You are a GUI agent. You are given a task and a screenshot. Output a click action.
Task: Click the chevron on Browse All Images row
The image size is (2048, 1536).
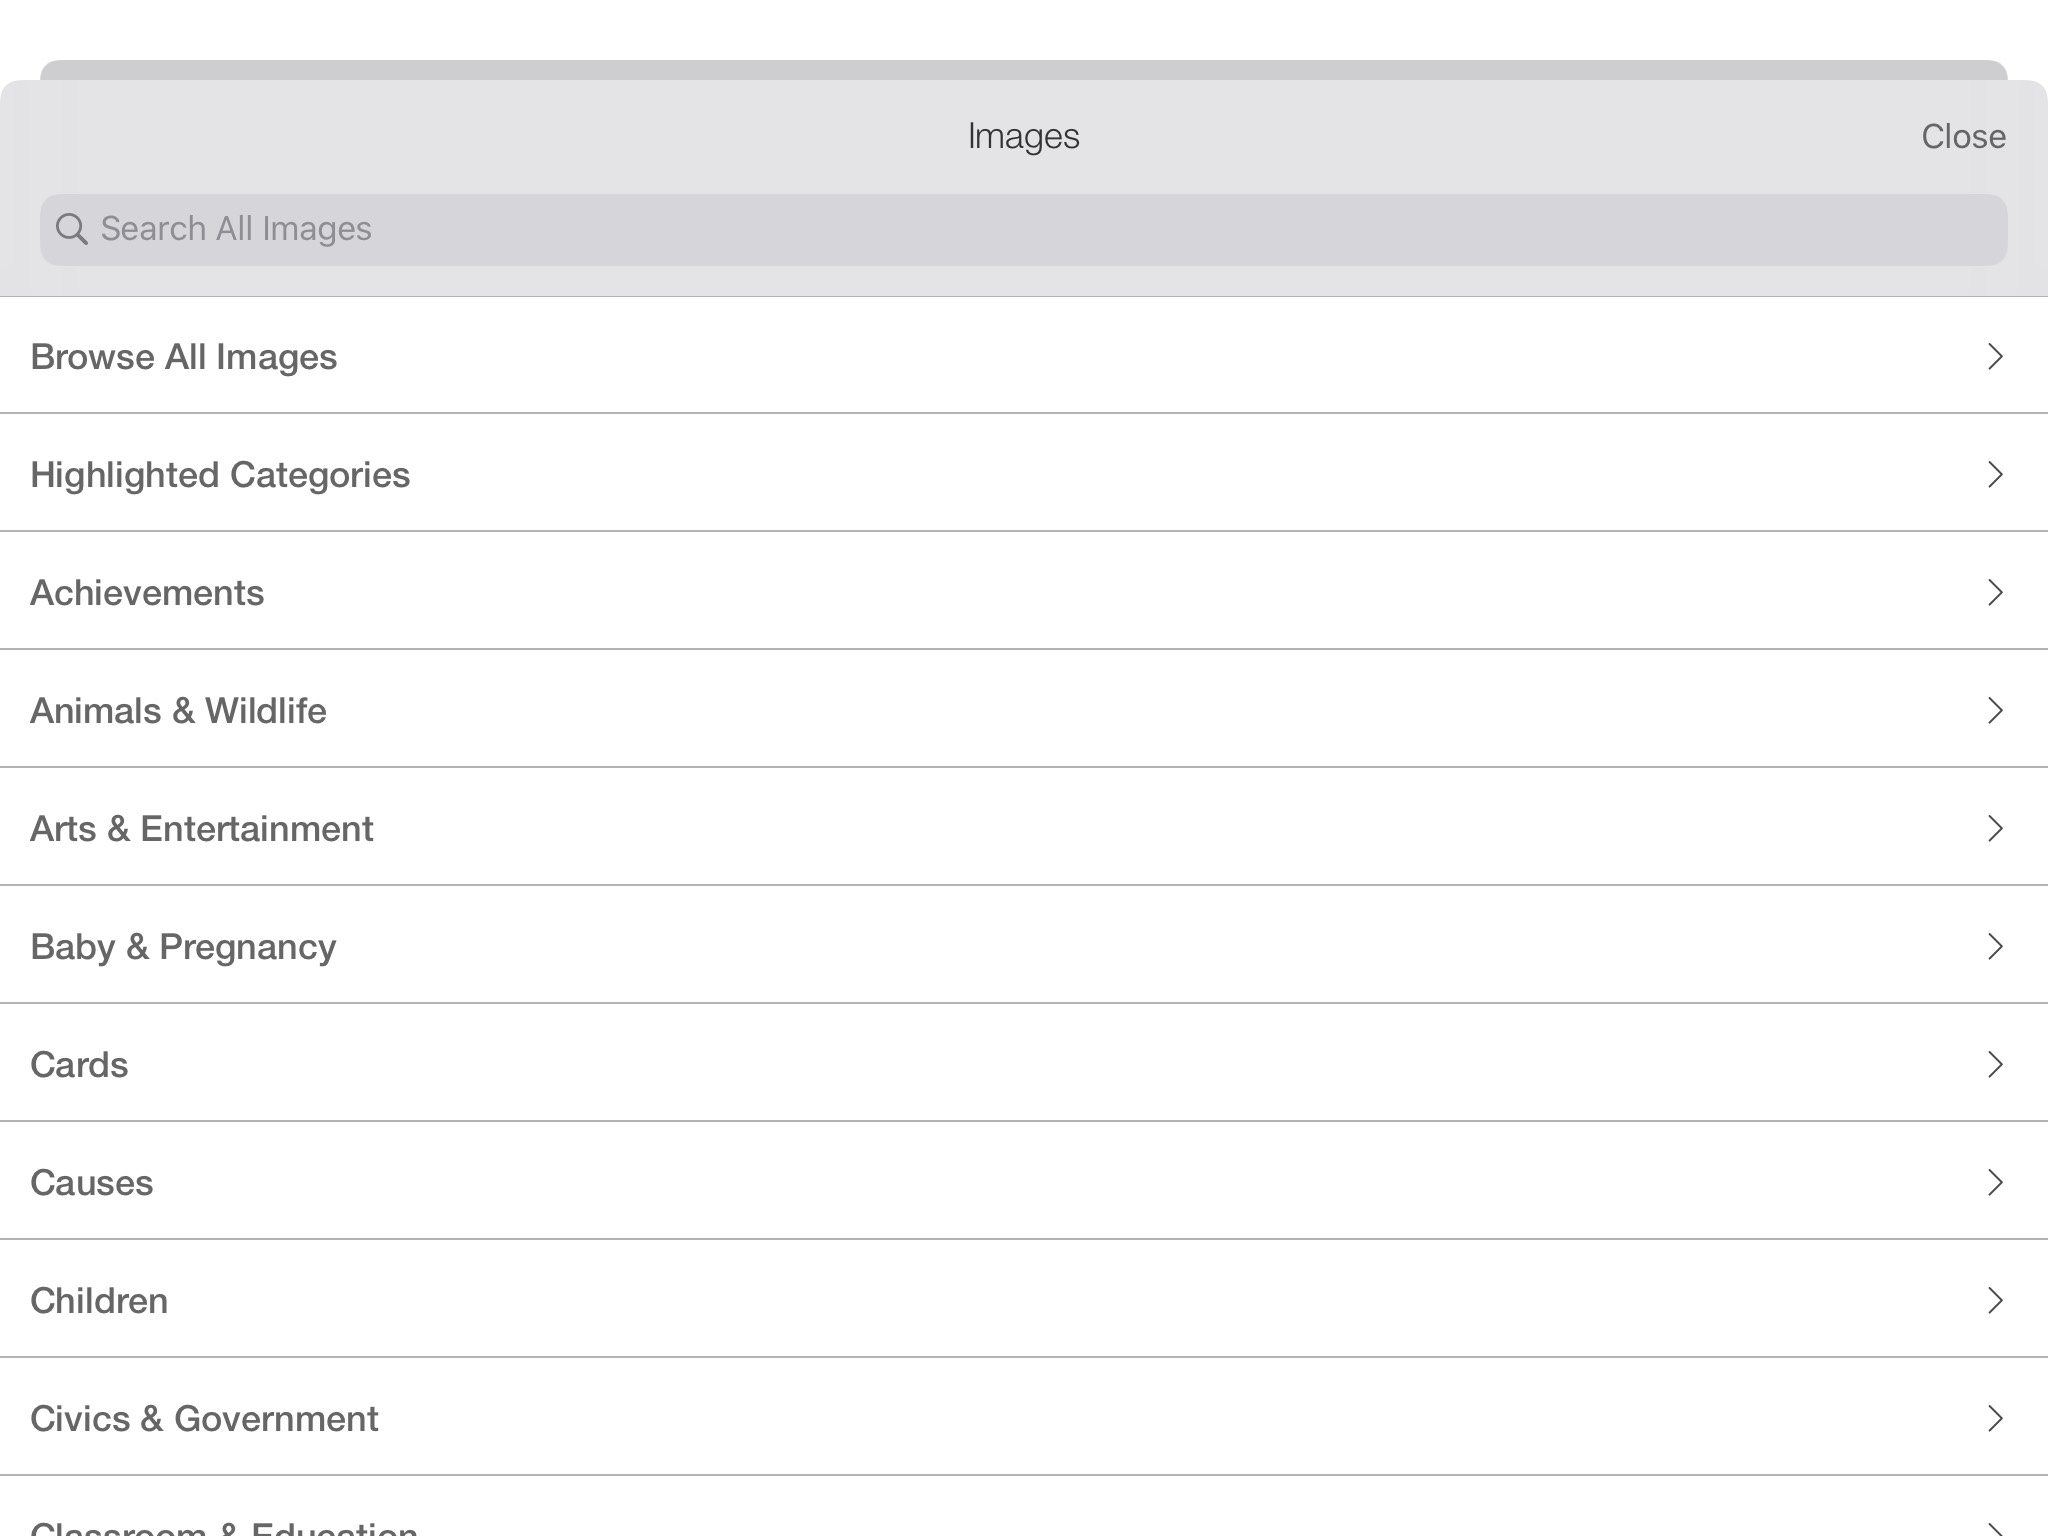click(x=1995, y=357)
